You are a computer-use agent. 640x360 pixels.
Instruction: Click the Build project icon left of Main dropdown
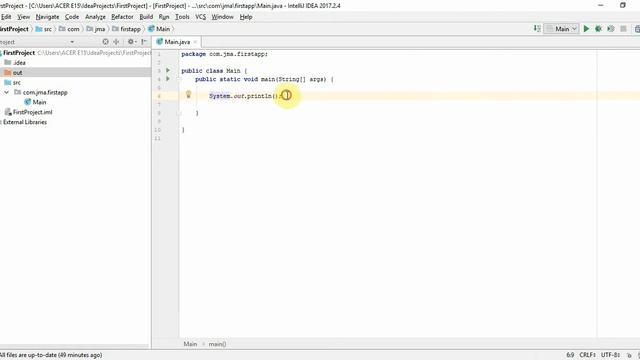[x=537, y=29]
